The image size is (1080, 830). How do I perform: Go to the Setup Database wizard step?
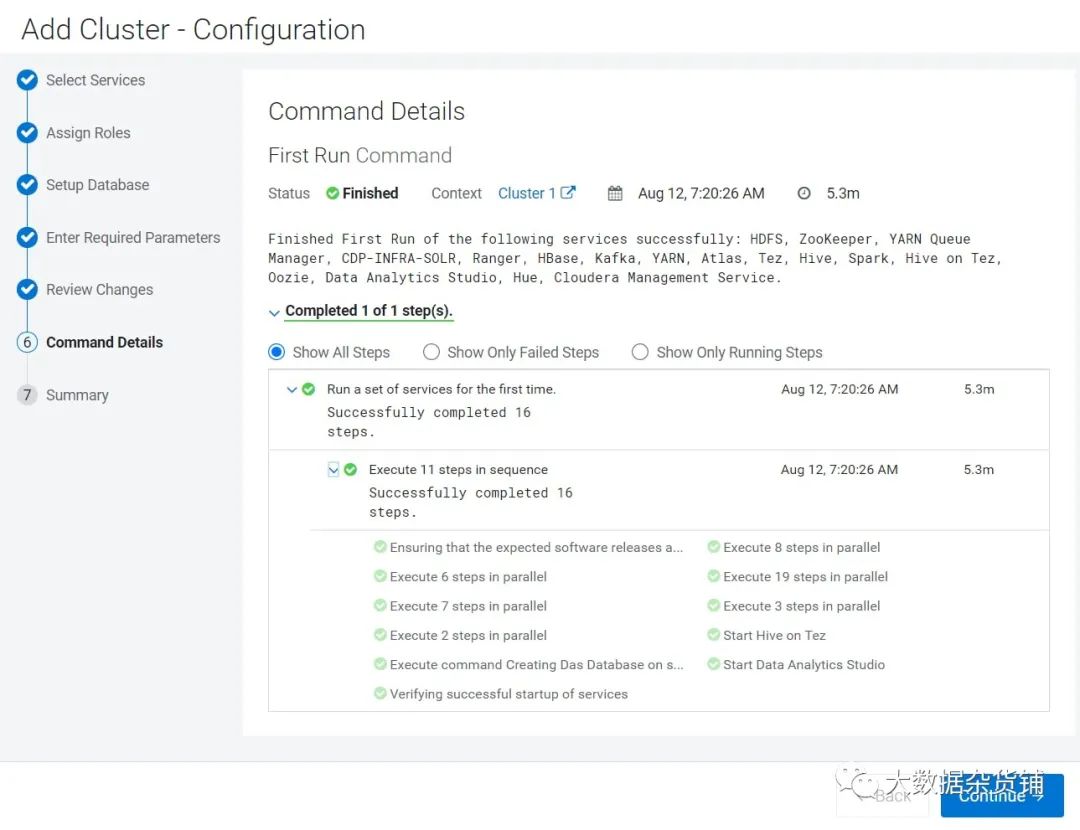pyautogui.click(x=98, y=185)
